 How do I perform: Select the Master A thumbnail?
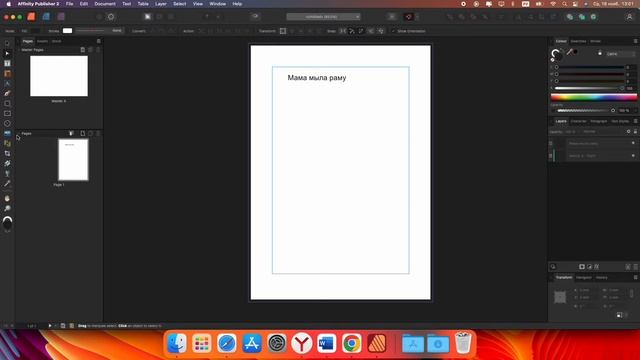point(59,76)
